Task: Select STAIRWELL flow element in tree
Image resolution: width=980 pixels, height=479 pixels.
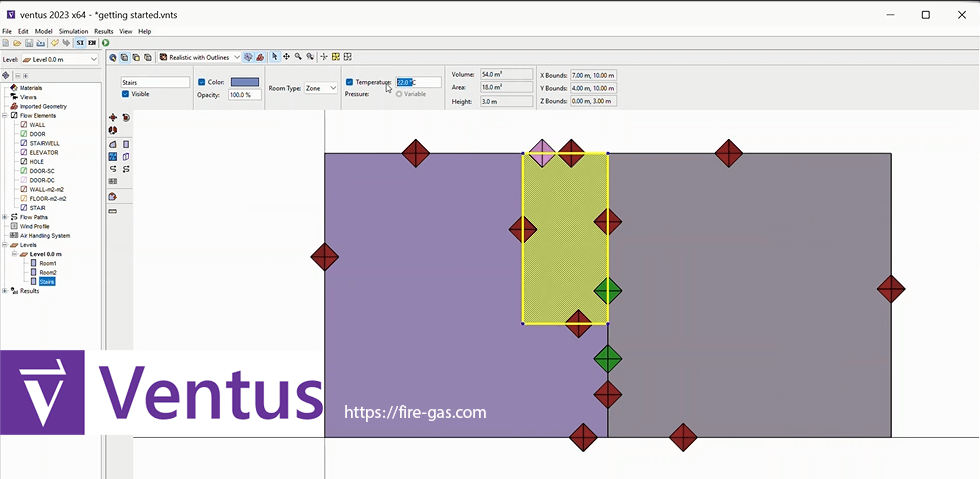Action: coord(44,143)
